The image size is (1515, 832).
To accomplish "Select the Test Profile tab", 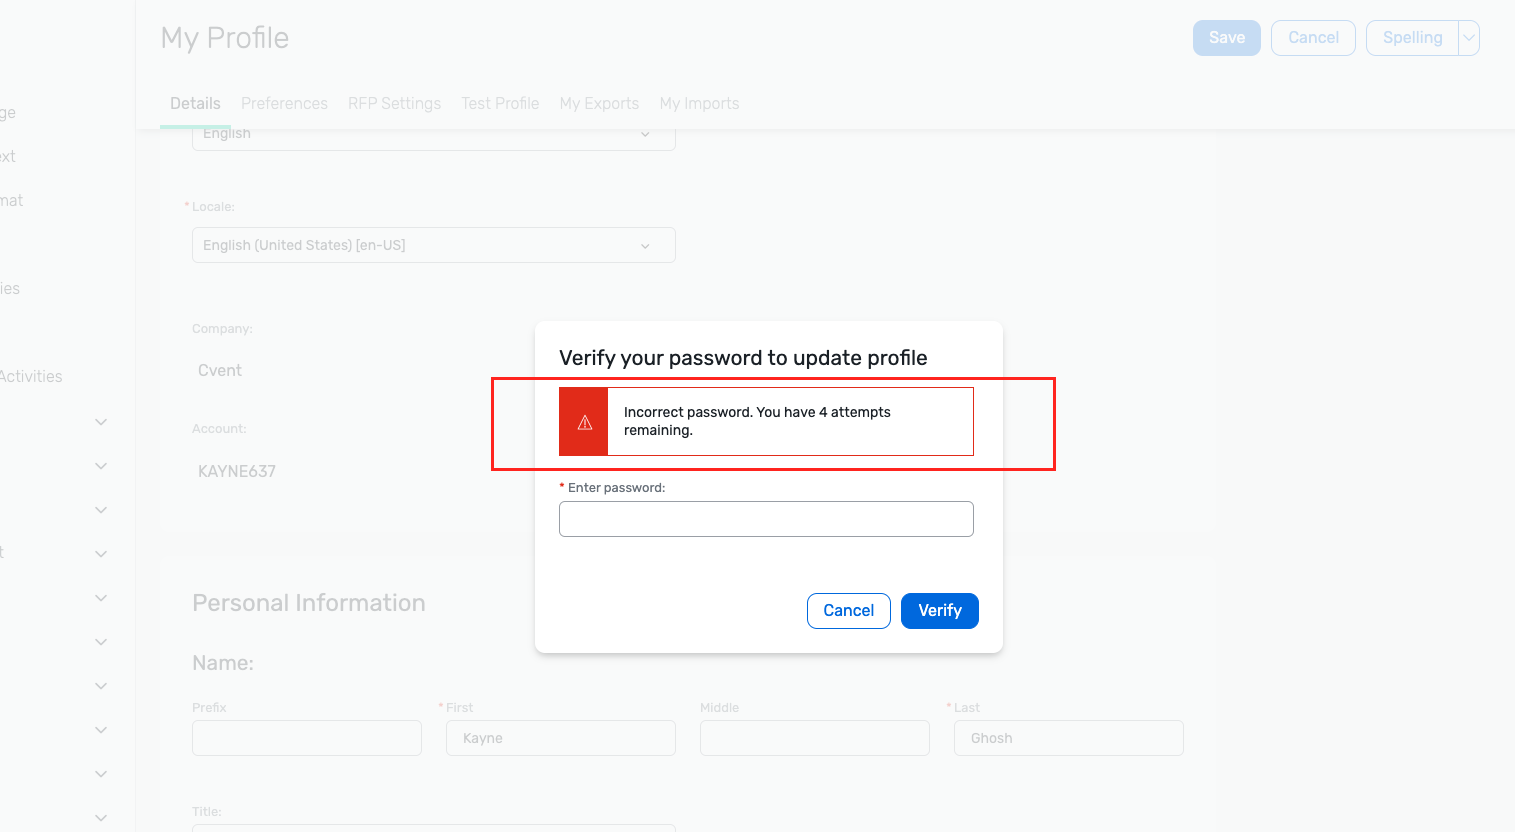I will tap(500, 104).
